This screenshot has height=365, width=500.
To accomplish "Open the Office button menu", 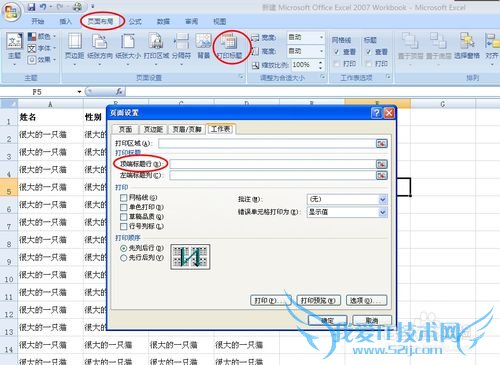I will [x=12, y=12].
